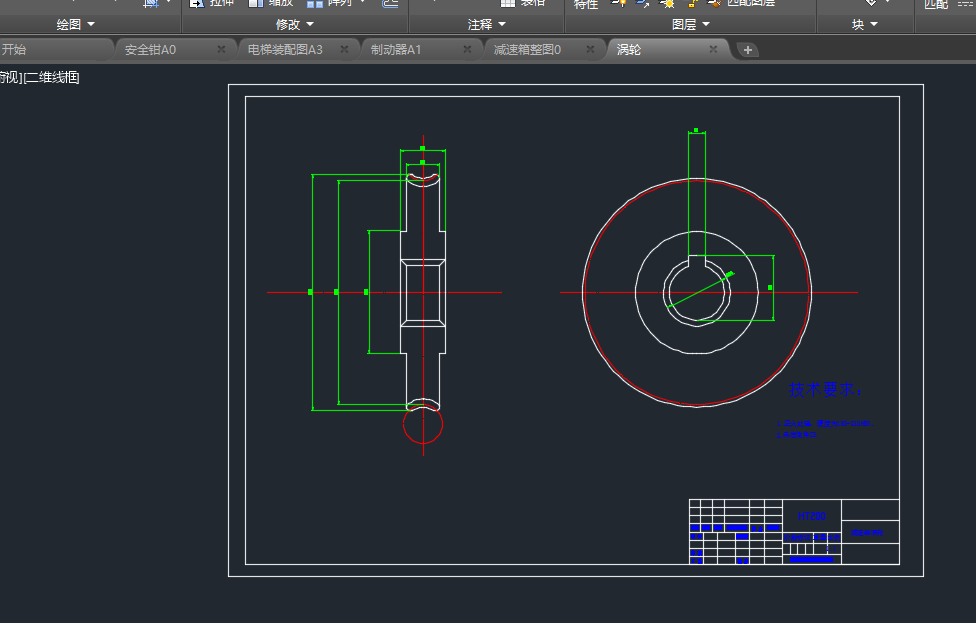Screen dimensions: 976x623
Task: Close the 安全钳A0 drawing tab
Action: (221, 49)
